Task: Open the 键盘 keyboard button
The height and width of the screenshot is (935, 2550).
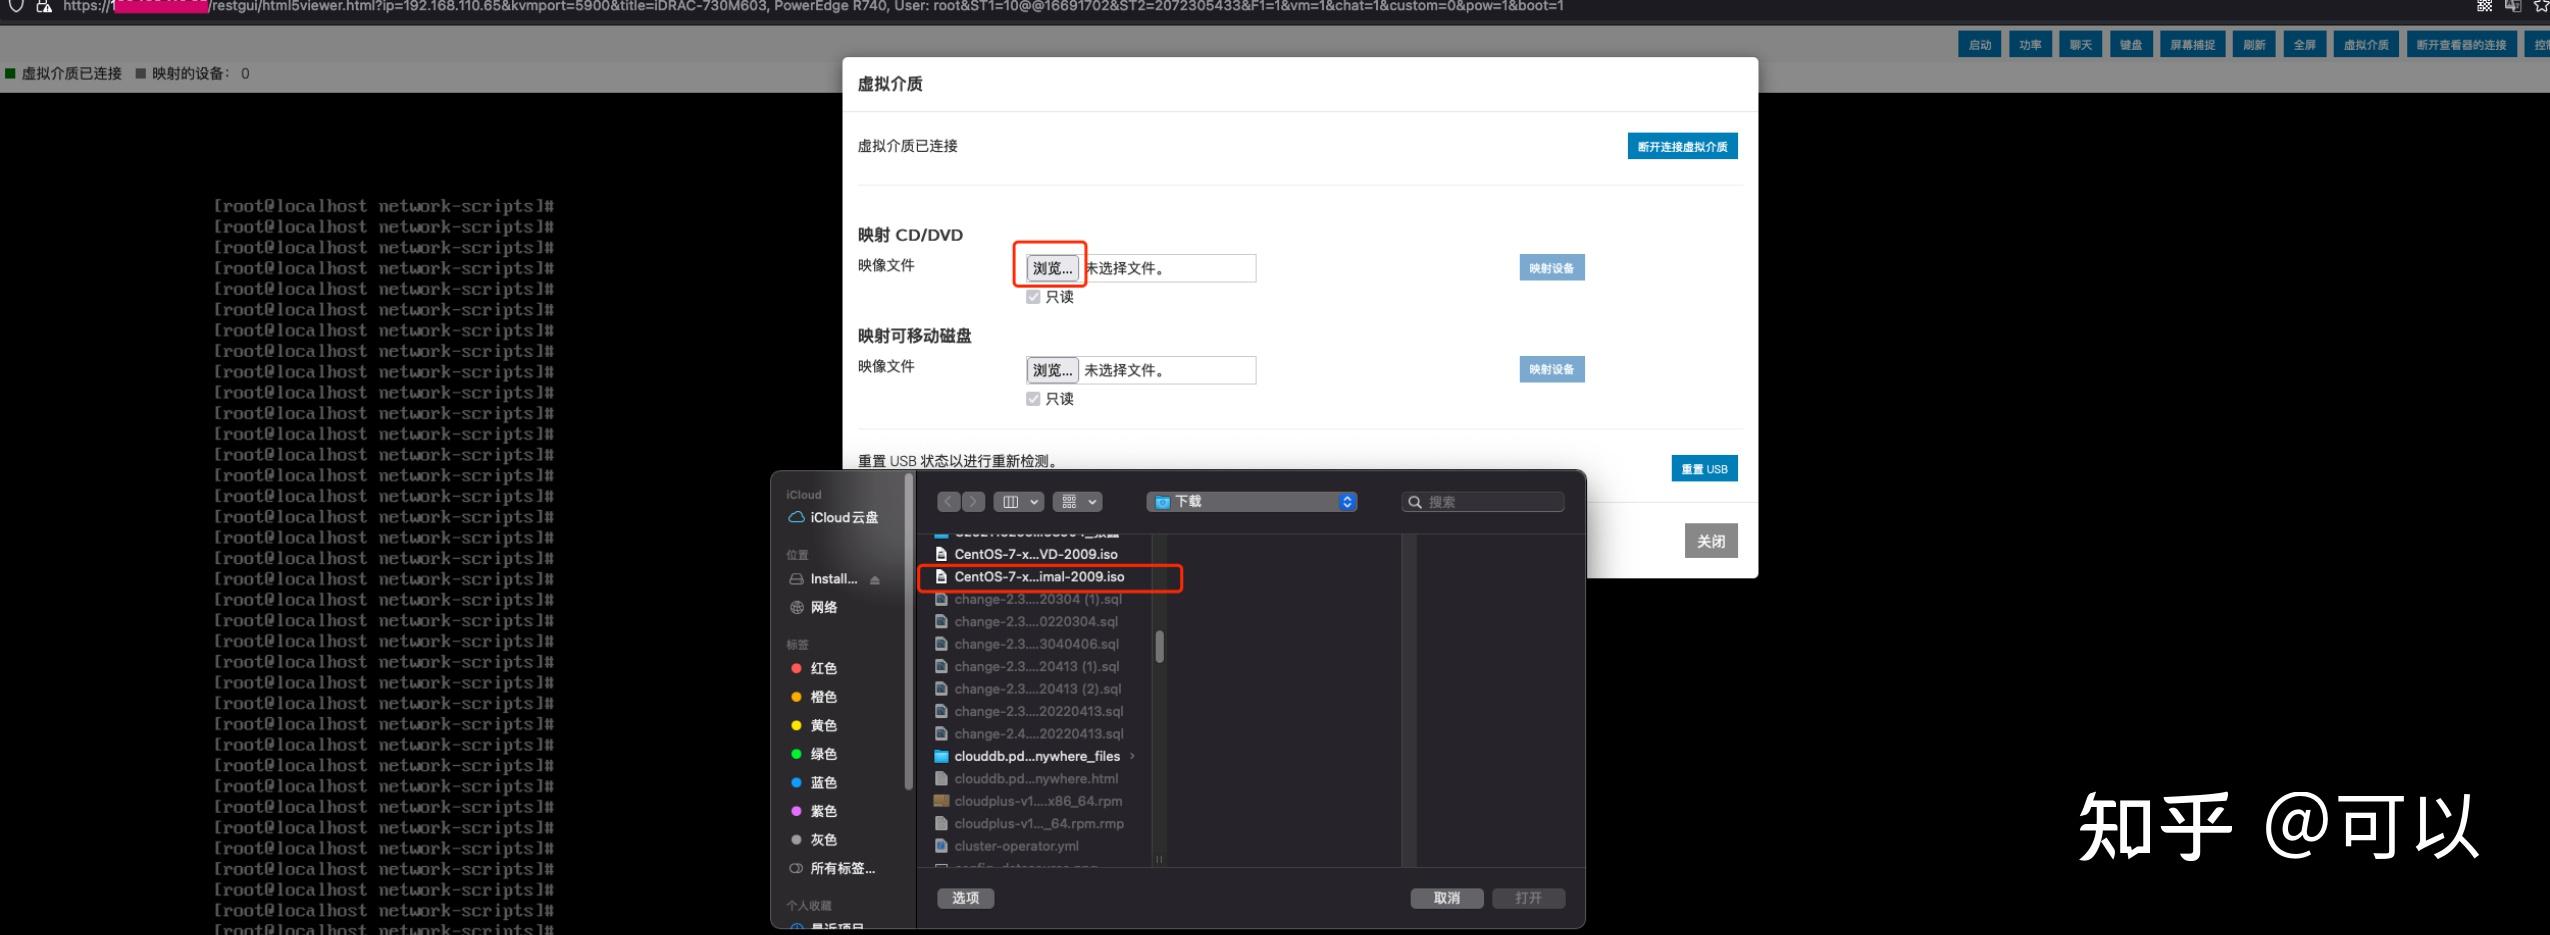Action: pyautogui.click(x=2131, y=45)
